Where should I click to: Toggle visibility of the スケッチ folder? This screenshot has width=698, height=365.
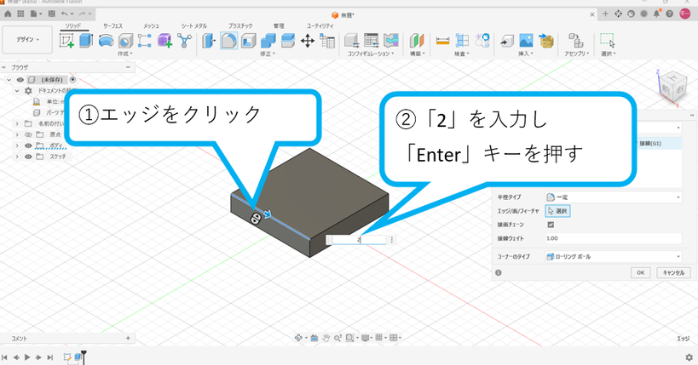pyautogui.click(x=28, y=157)
